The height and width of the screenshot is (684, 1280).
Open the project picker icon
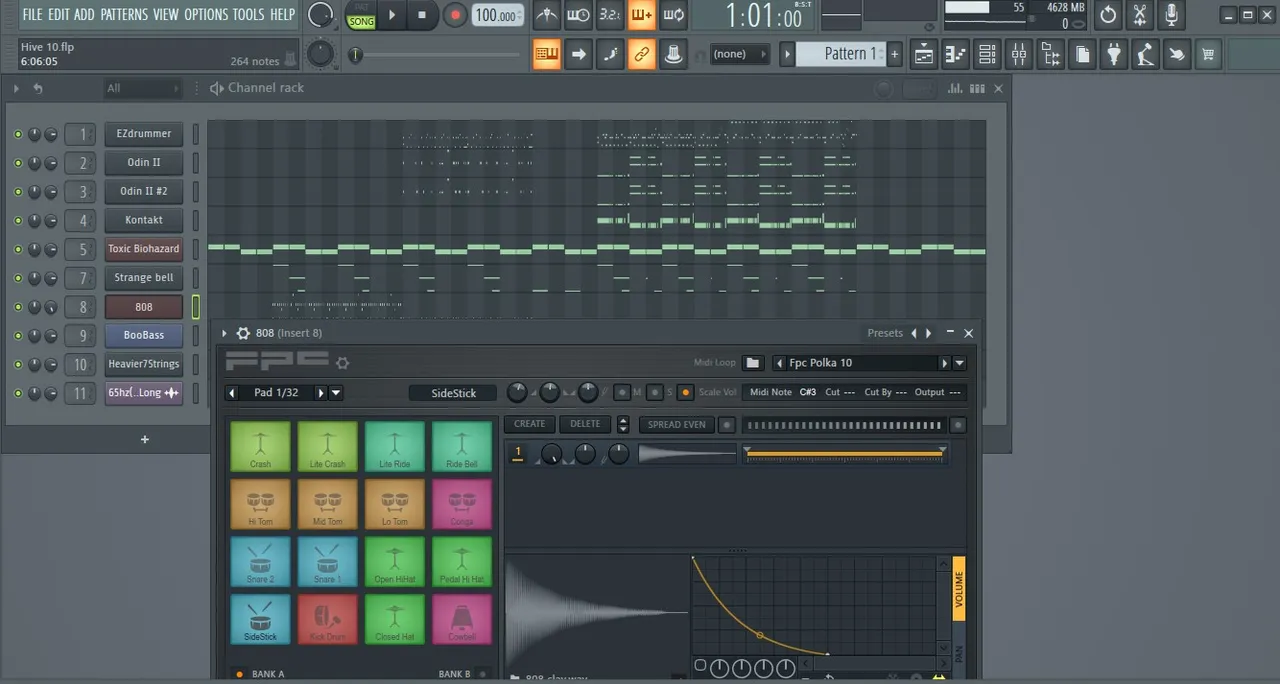click(1082, 54)
